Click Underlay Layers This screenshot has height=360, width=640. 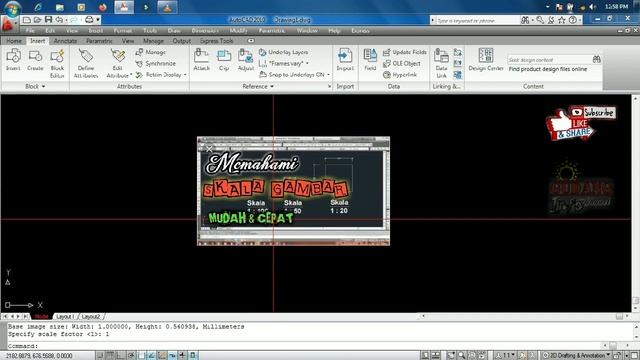[284, 52]
